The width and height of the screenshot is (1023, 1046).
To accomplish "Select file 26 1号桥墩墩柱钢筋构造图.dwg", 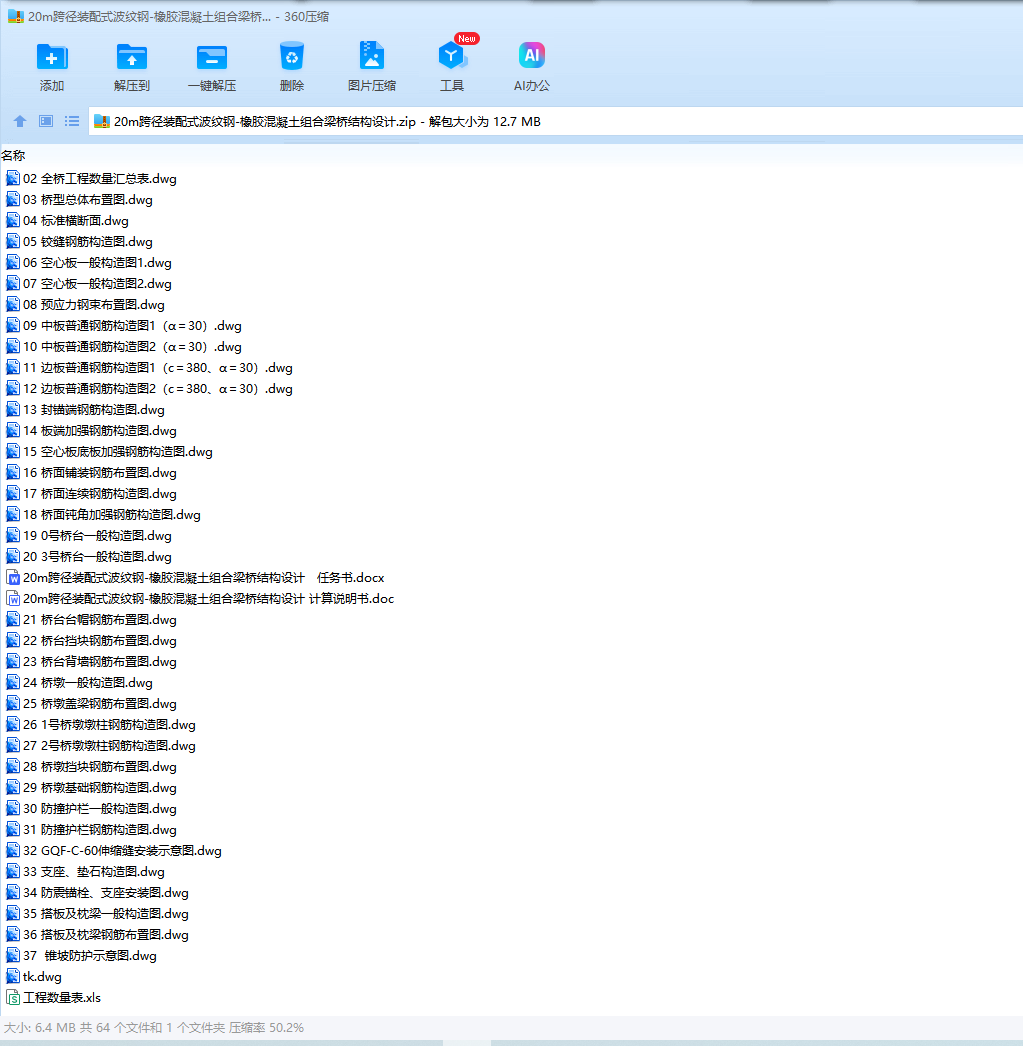I will pos(101,725).
